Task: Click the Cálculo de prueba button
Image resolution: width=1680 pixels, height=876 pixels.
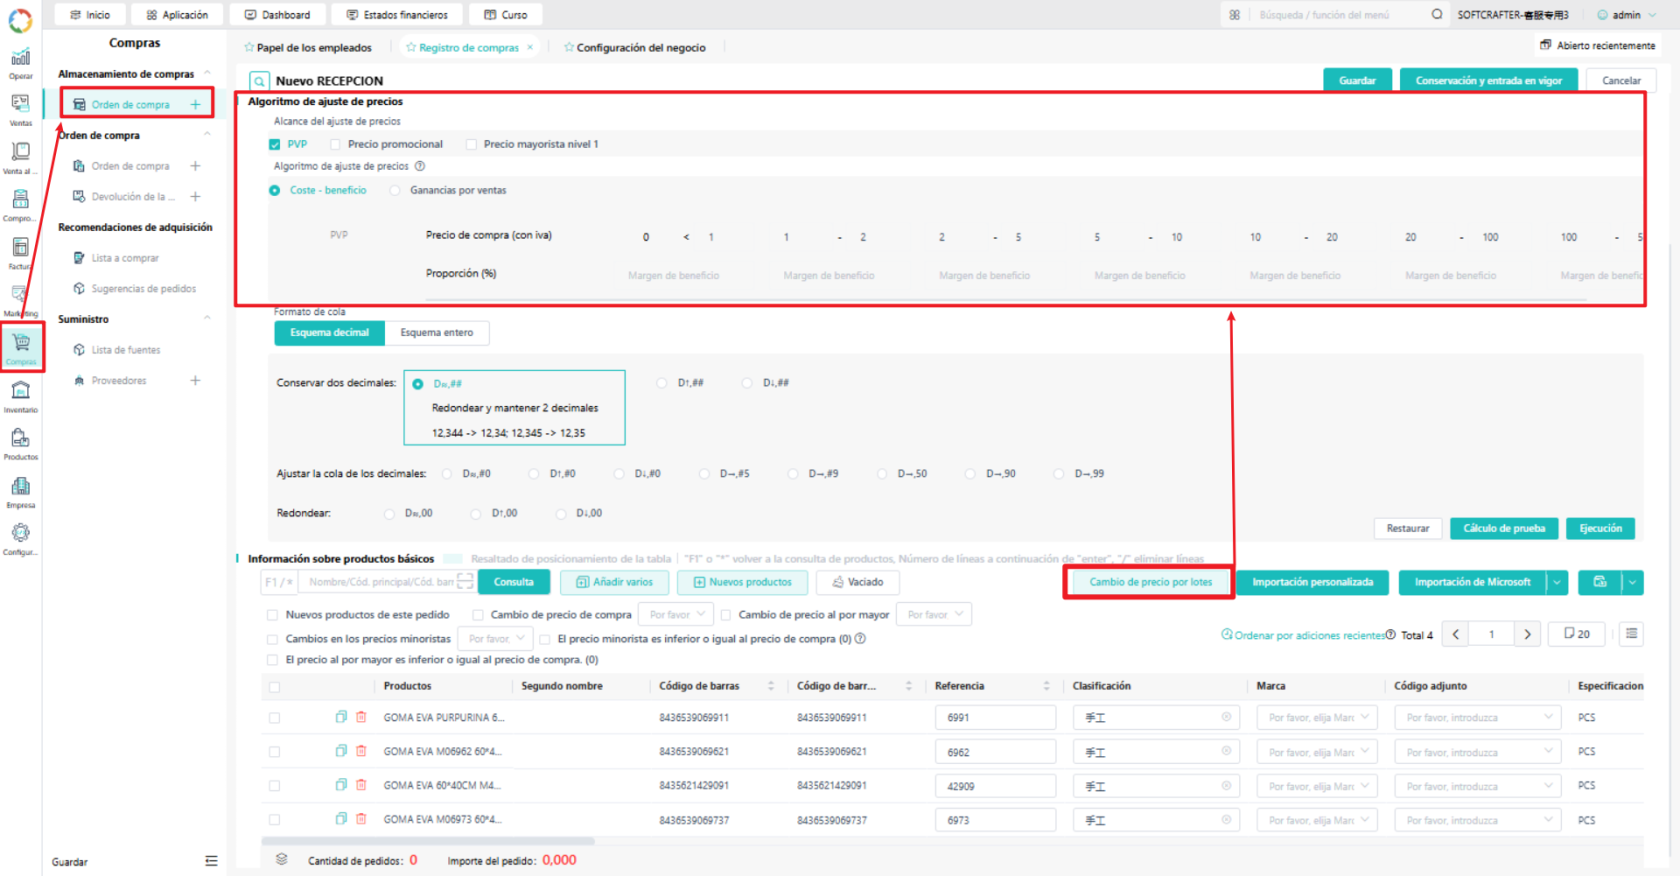Action: (x=1504, y=528)
